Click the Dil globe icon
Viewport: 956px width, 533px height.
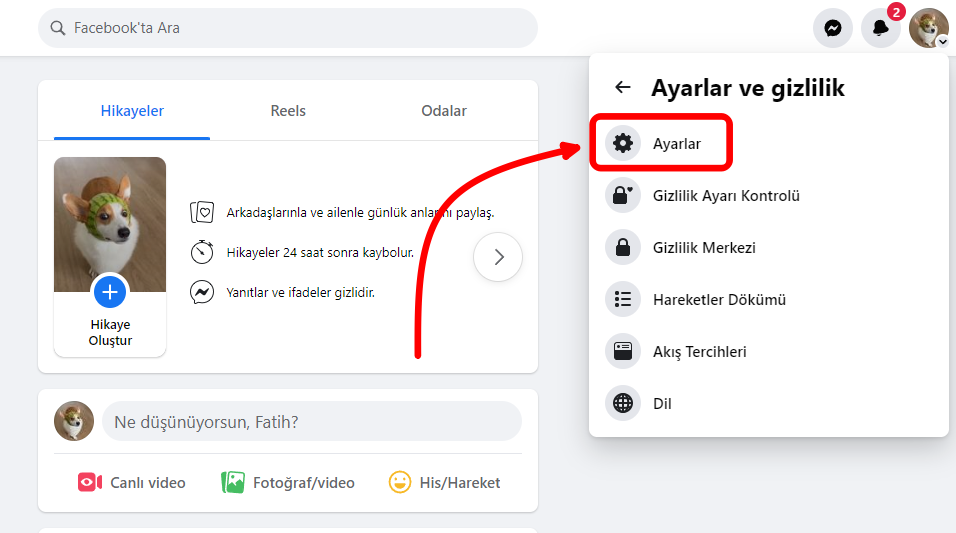(623, 404)
